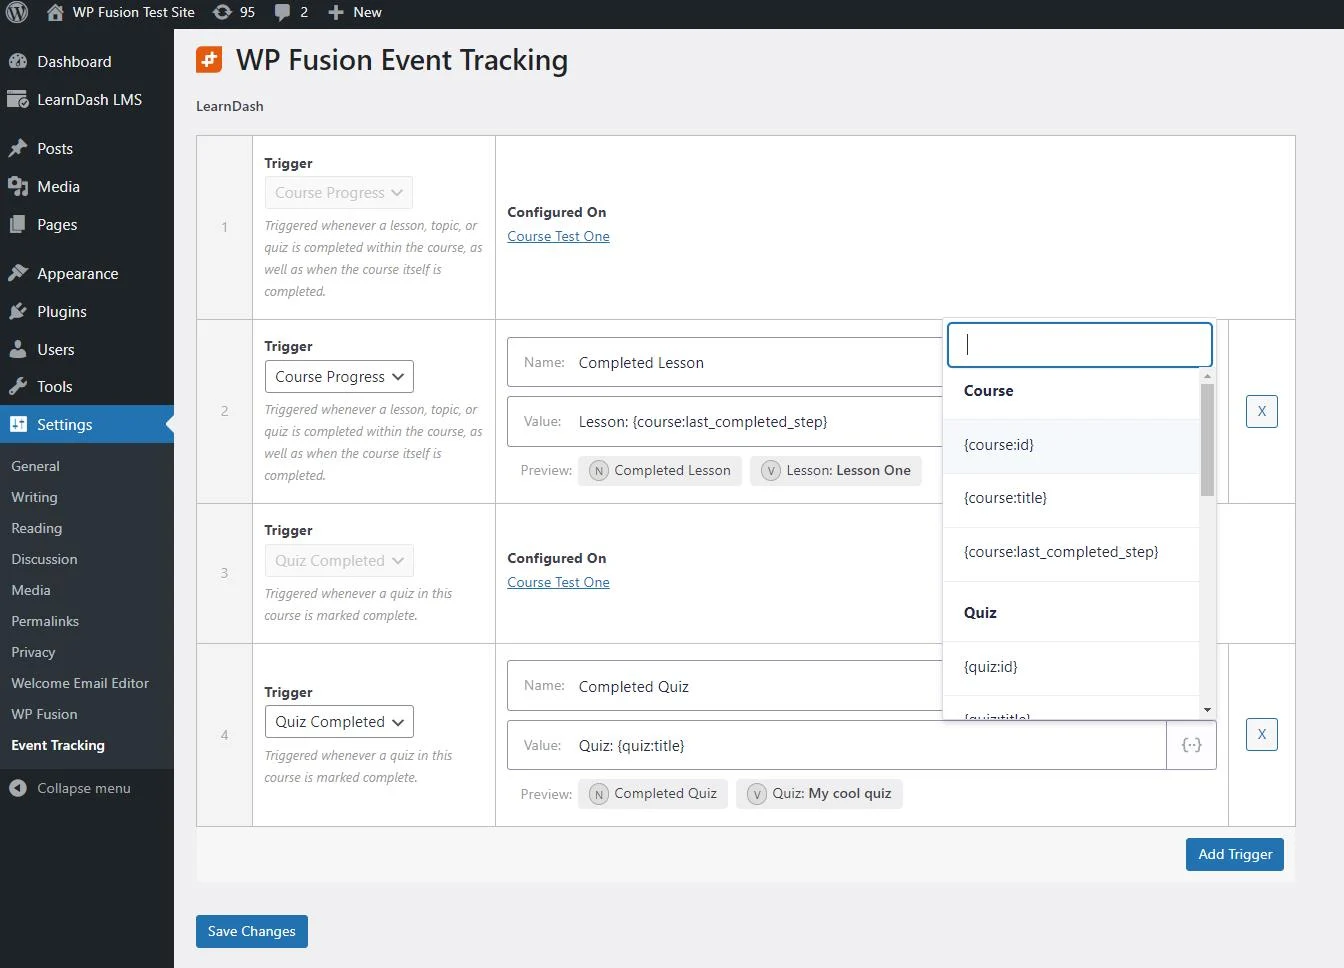
Task: Open comments bubble icon showing 2
Action: pos(283,12)
